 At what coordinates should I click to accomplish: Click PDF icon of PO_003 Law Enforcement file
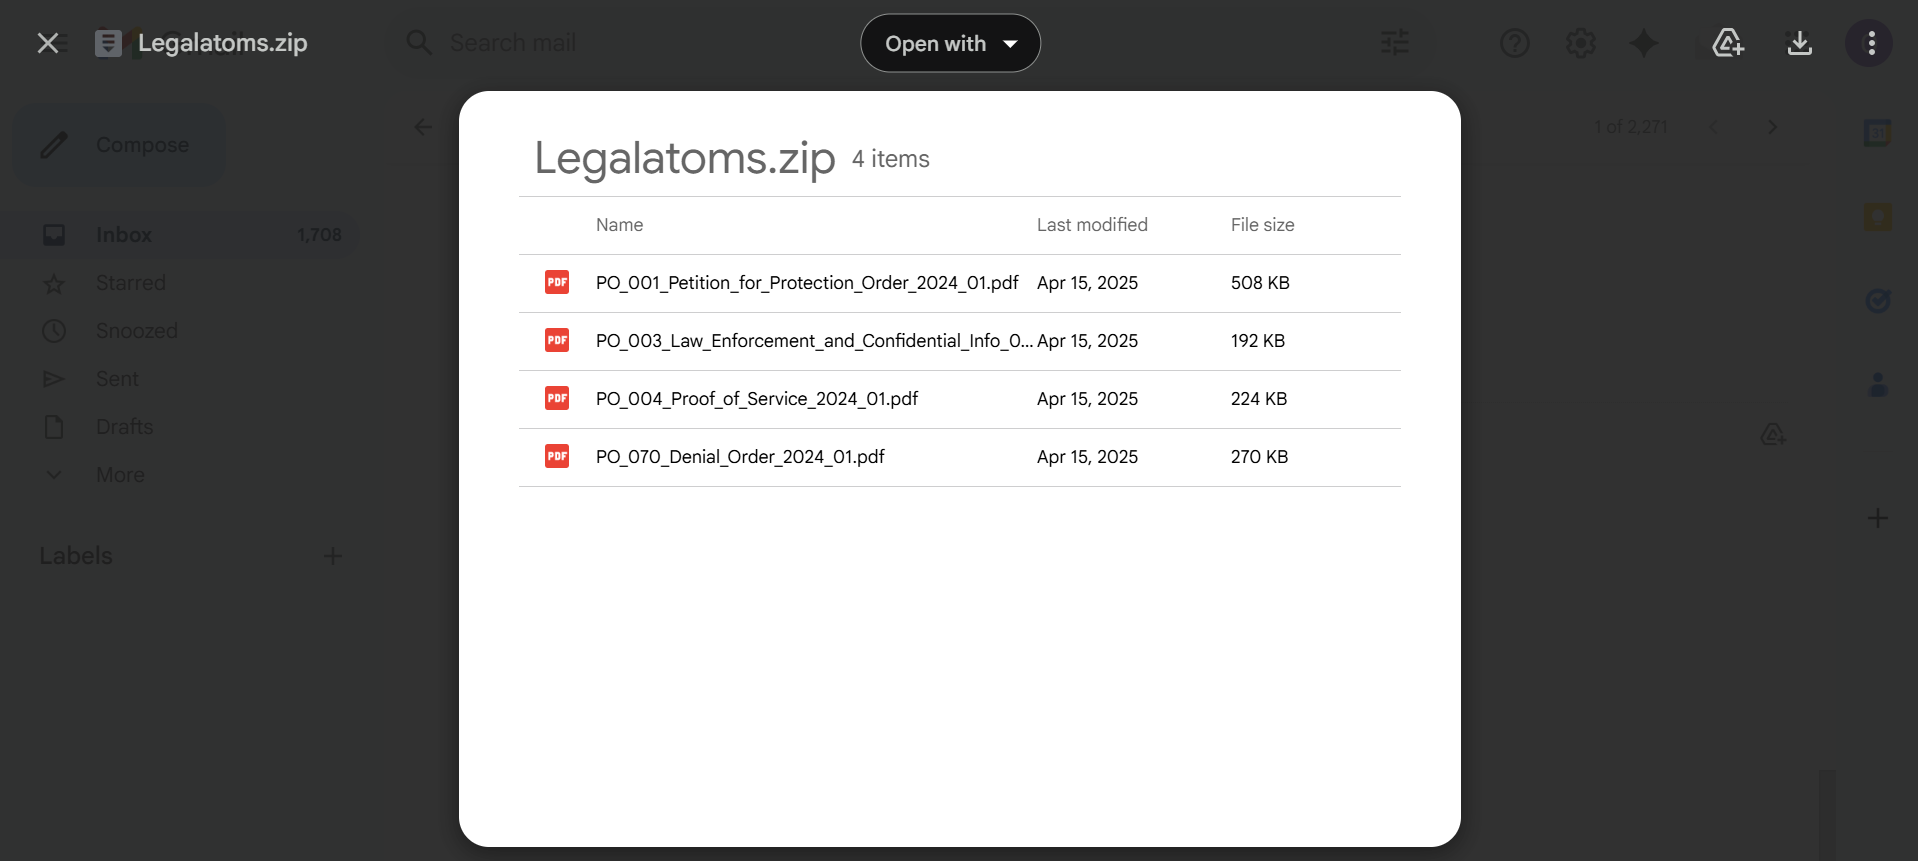click(x=557, y=341)
